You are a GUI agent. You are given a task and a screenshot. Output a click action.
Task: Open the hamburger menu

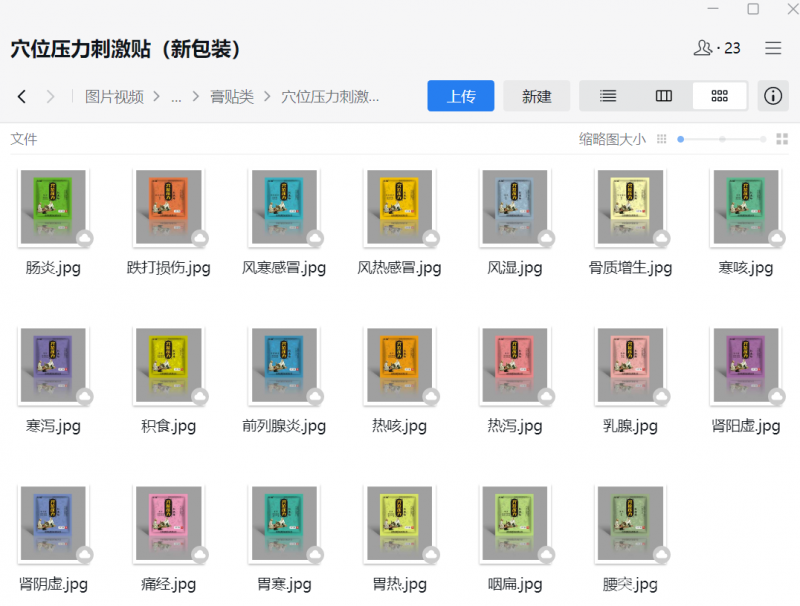773,48
